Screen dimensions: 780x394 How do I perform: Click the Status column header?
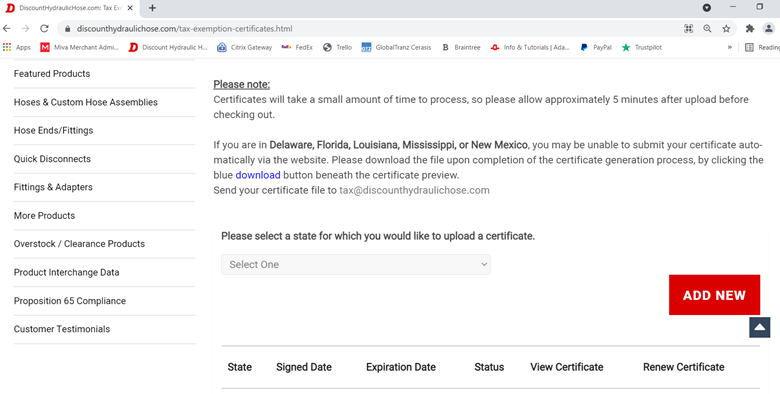coord(489,367)
